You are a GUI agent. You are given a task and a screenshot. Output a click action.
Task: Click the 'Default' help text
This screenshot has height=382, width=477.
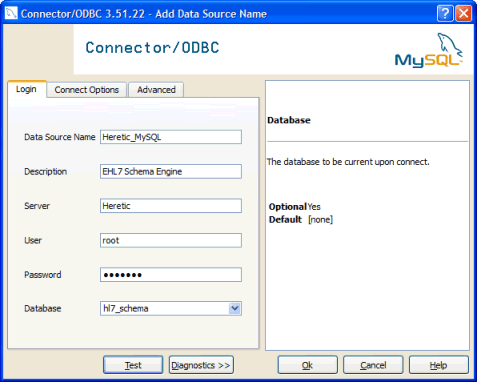point(285,220)
